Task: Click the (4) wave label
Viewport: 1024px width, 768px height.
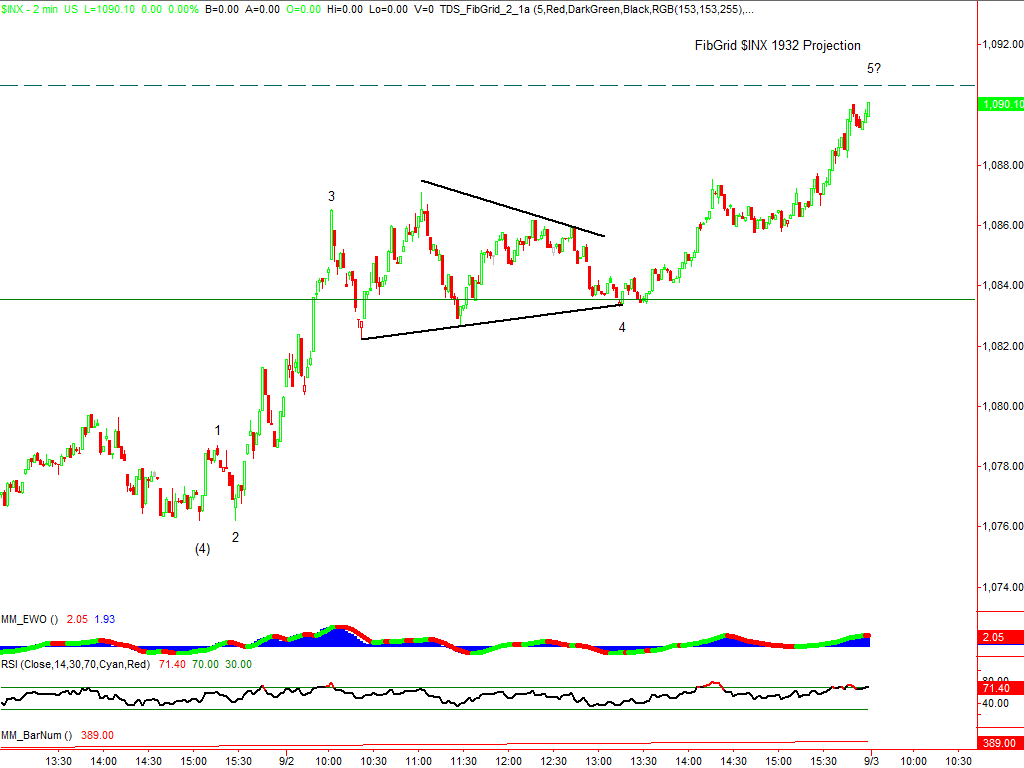Action: pos(202,548)
